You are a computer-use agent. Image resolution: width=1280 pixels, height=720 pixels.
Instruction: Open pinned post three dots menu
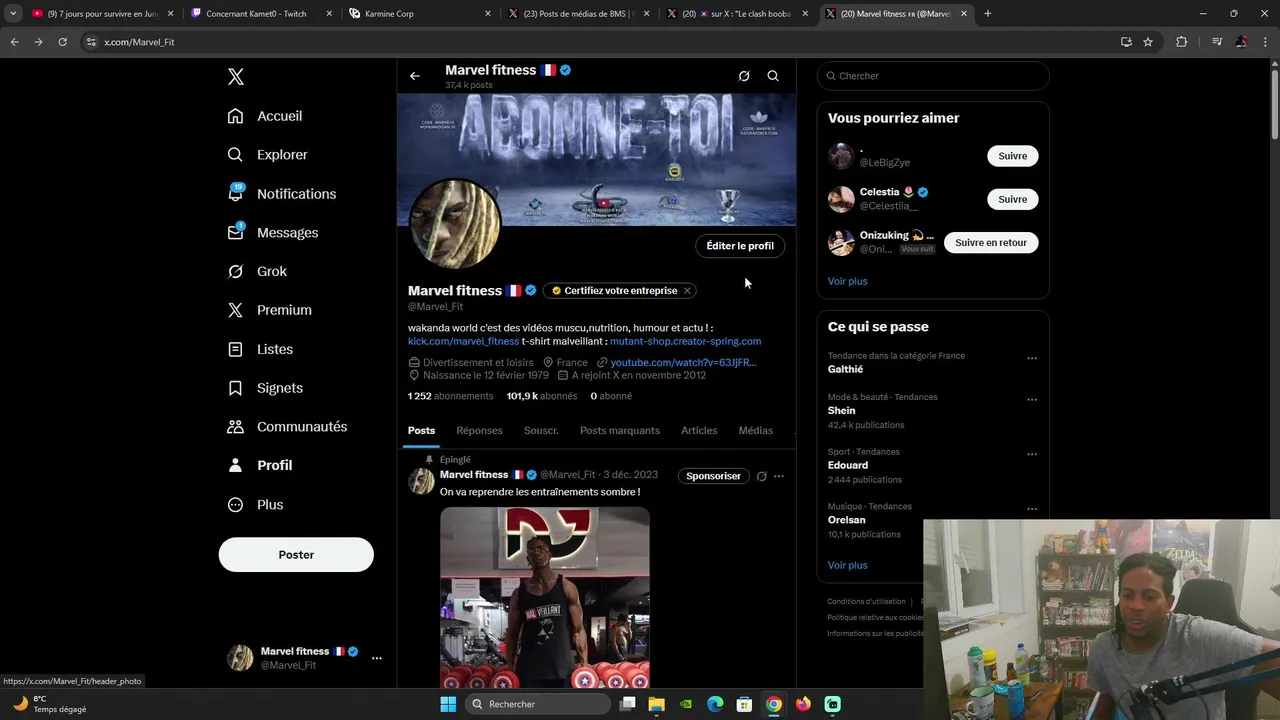779,476
